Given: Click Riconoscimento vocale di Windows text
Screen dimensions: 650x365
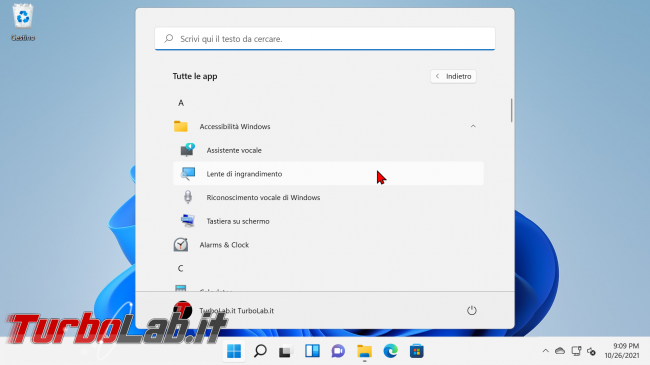Looking at the screenshot, I should click(x=263, y=197).
